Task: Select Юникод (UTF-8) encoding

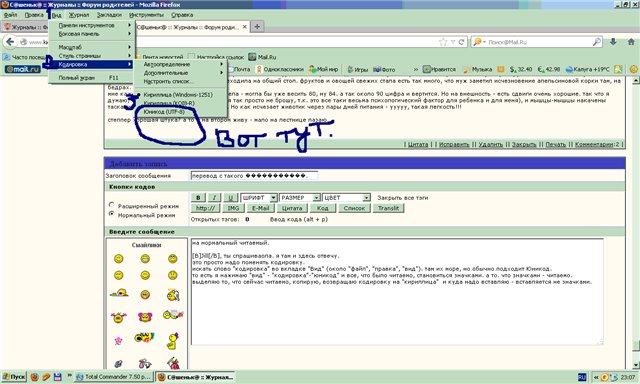Action: point(180,111)
